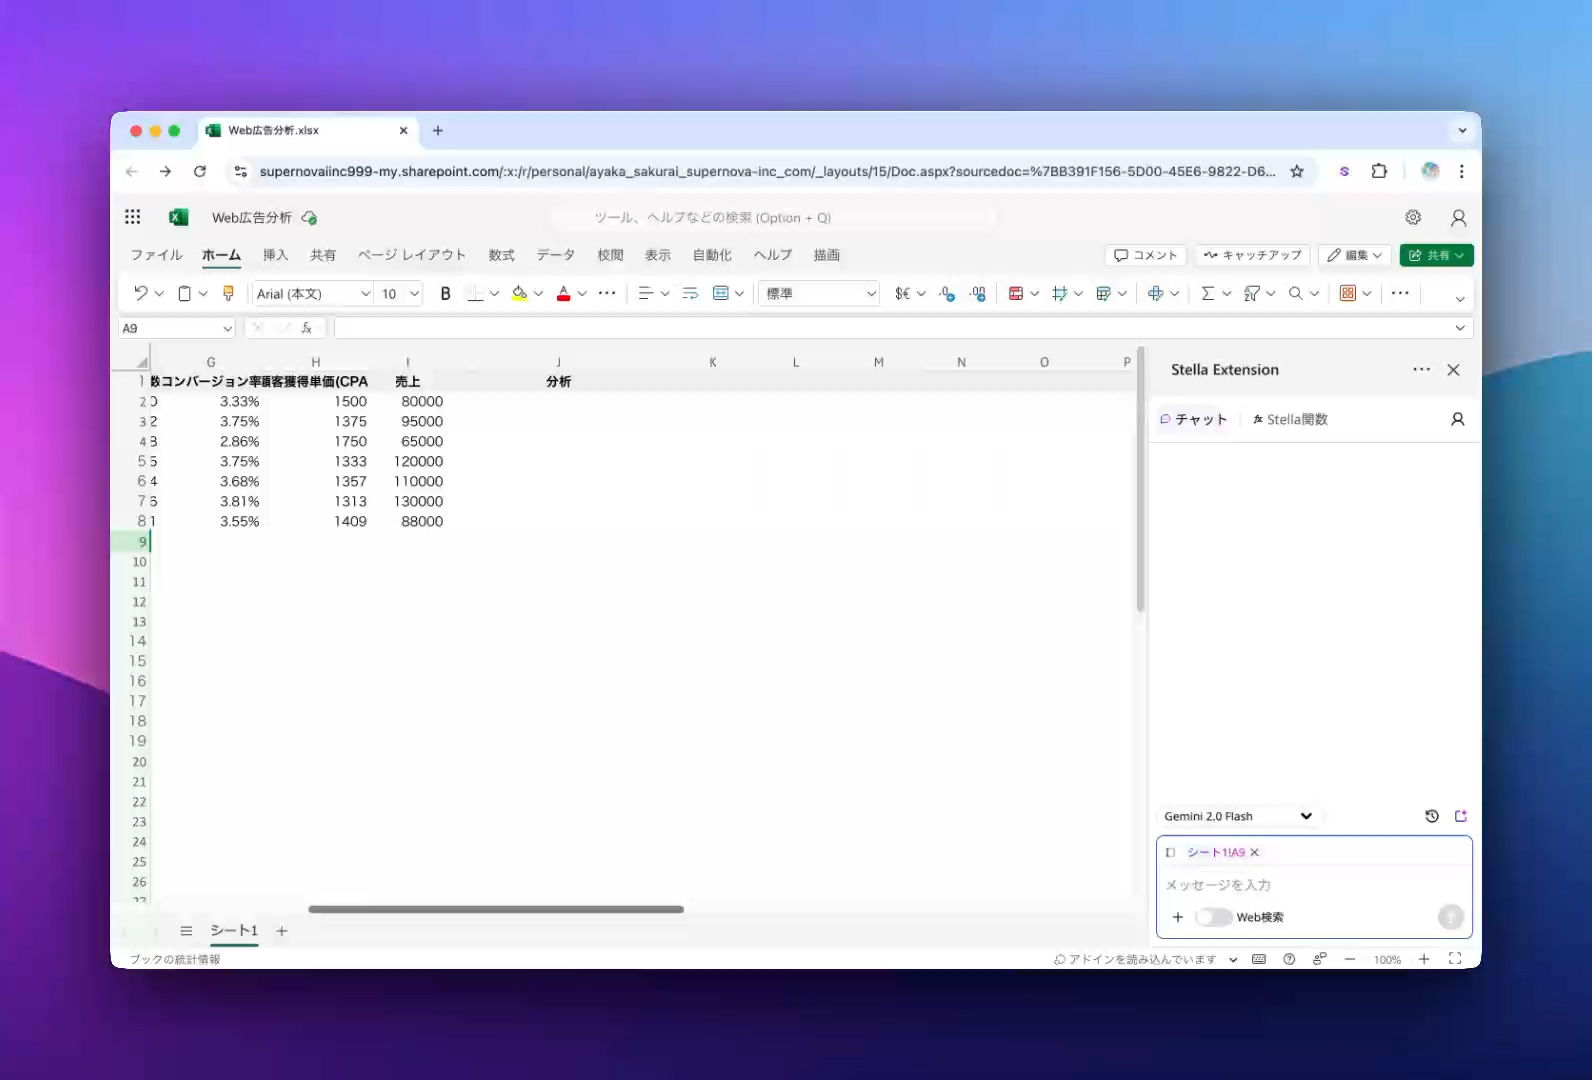Click the orange Add-ins icon
Image resolution: width=1592 pixels, height=1080 pixels.
pyautogui.click(x=1348, y=293)
